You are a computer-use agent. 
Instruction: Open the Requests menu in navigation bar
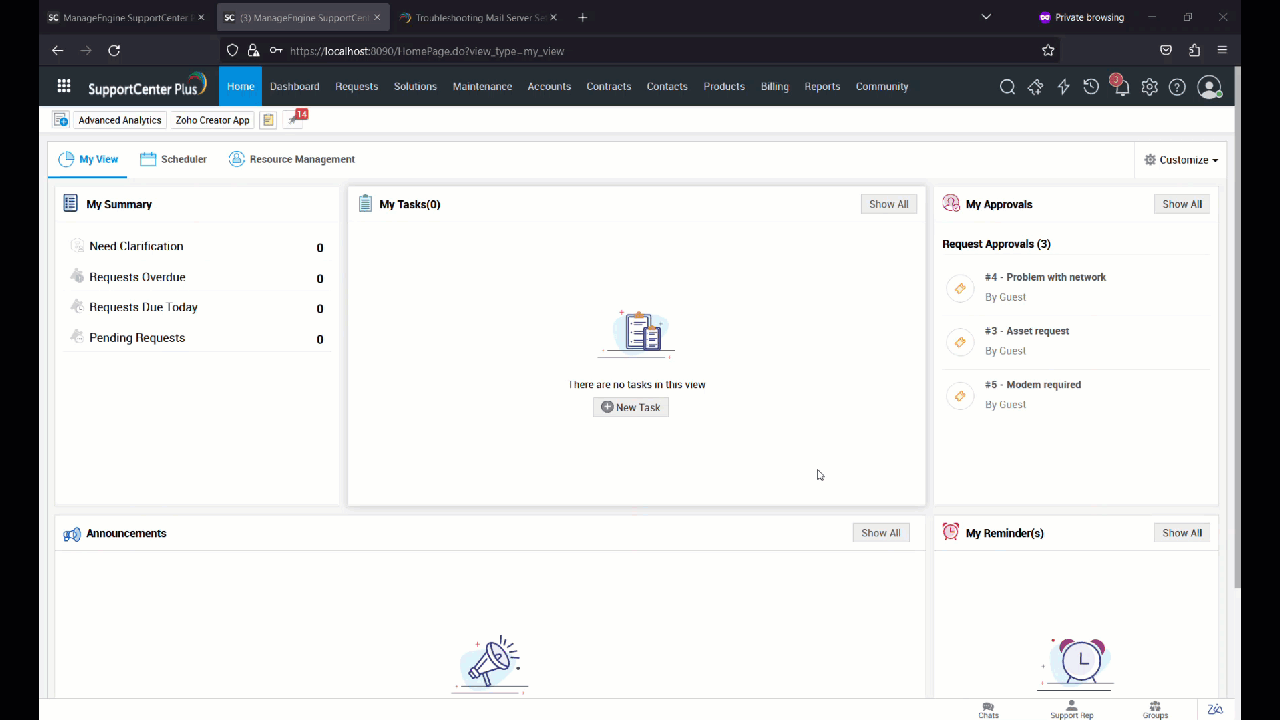click(356, 87)
